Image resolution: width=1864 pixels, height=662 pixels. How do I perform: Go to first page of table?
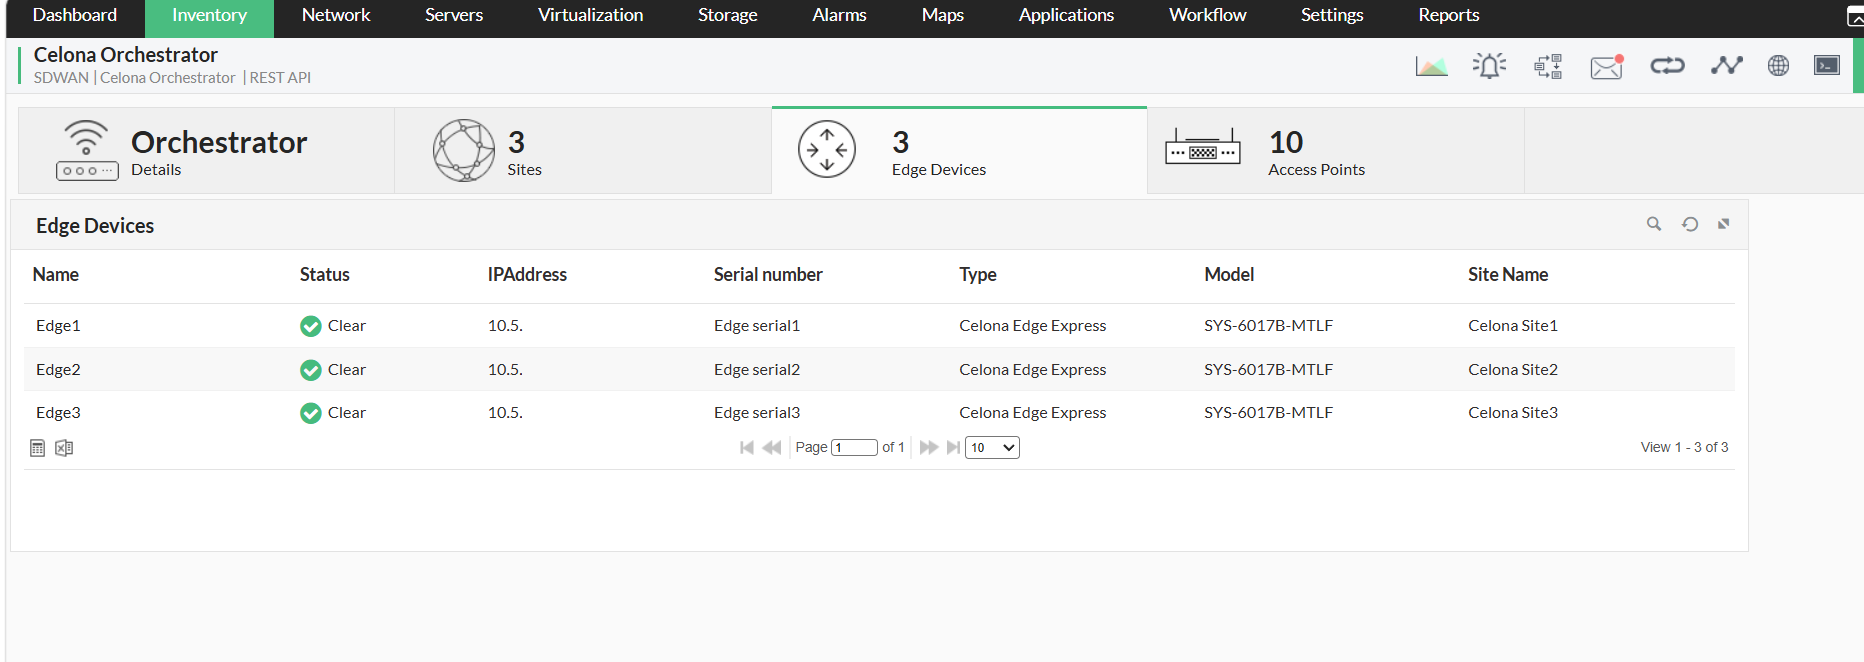[x=747, y=447]
